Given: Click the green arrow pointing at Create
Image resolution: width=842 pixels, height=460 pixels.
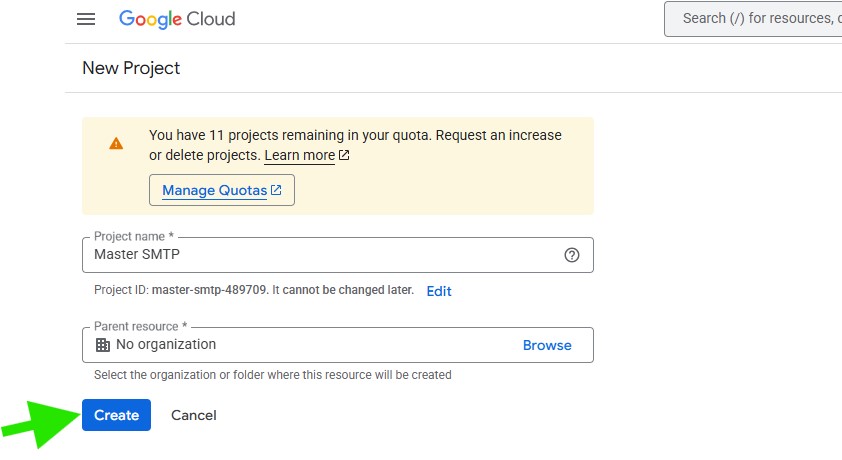Looking at the screenshot, I should (38, 422).
